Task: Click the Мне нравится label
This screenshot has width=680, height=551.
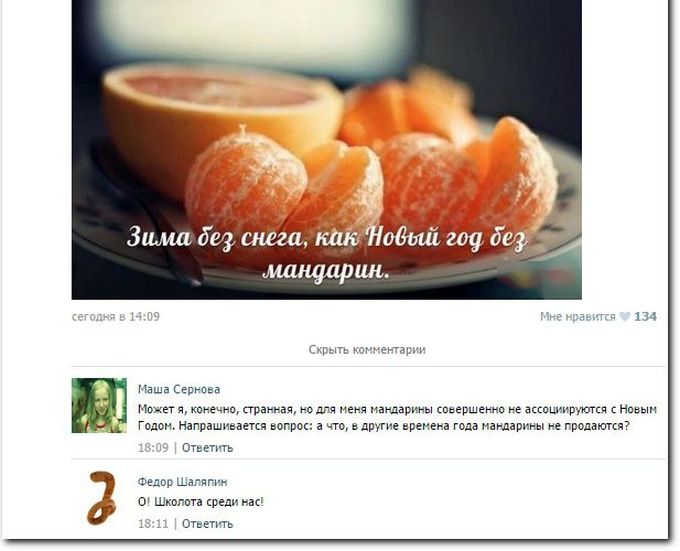Action: (578, 317)
